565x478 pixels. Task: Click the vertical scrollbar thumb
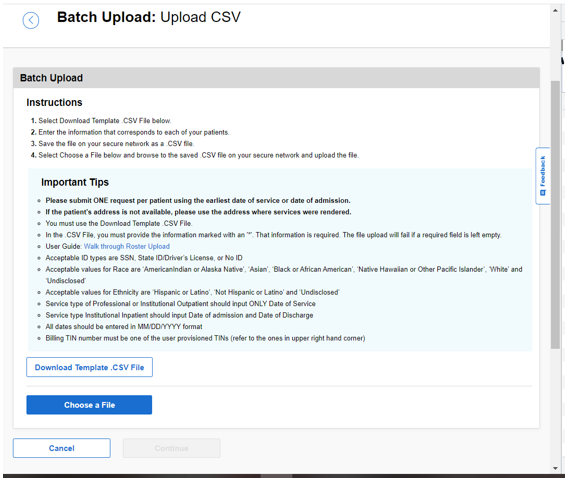click(555, 214)
